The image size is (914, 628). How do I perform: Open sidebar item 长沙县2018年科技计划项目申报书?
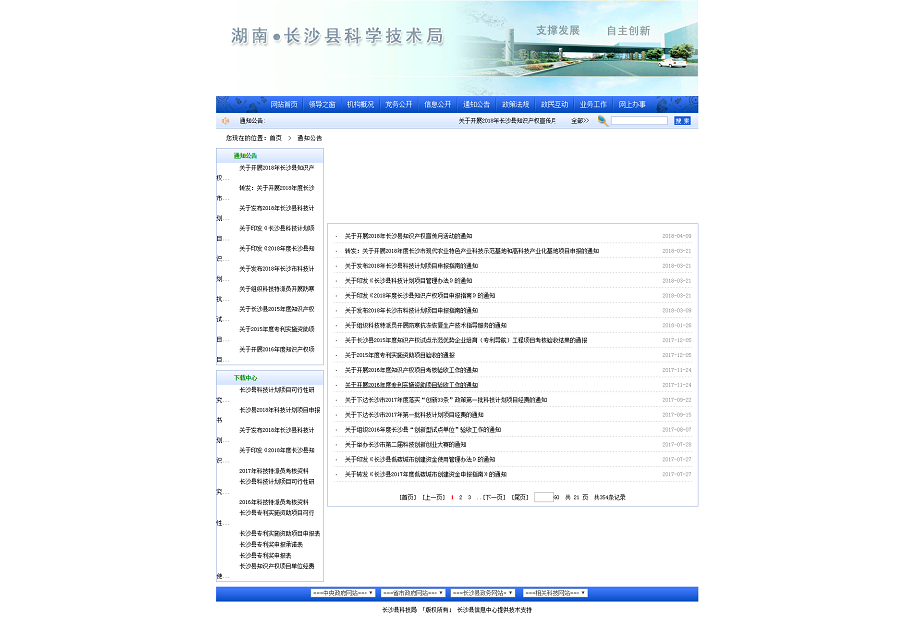(x=280, y=410)
